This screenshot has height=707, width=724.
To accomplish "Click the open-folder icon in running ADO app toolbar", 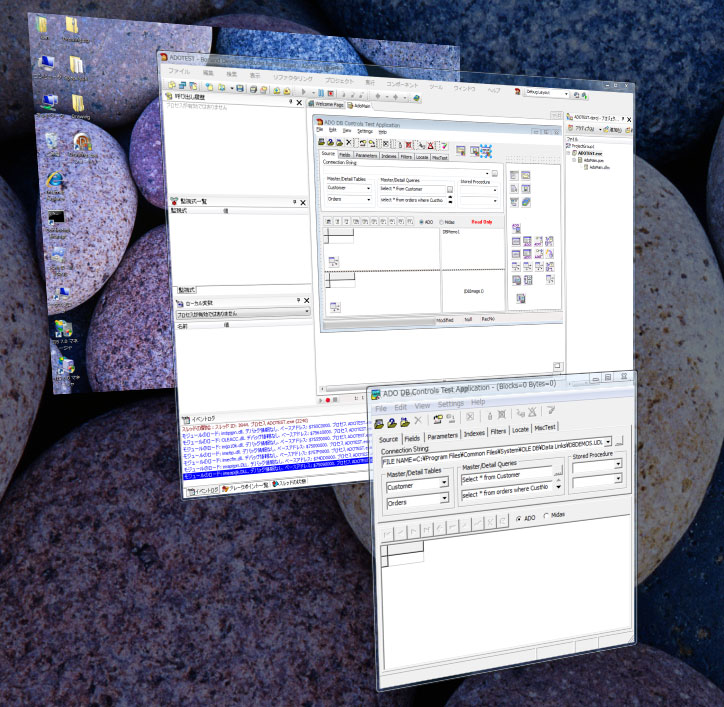I will point(379,423).
